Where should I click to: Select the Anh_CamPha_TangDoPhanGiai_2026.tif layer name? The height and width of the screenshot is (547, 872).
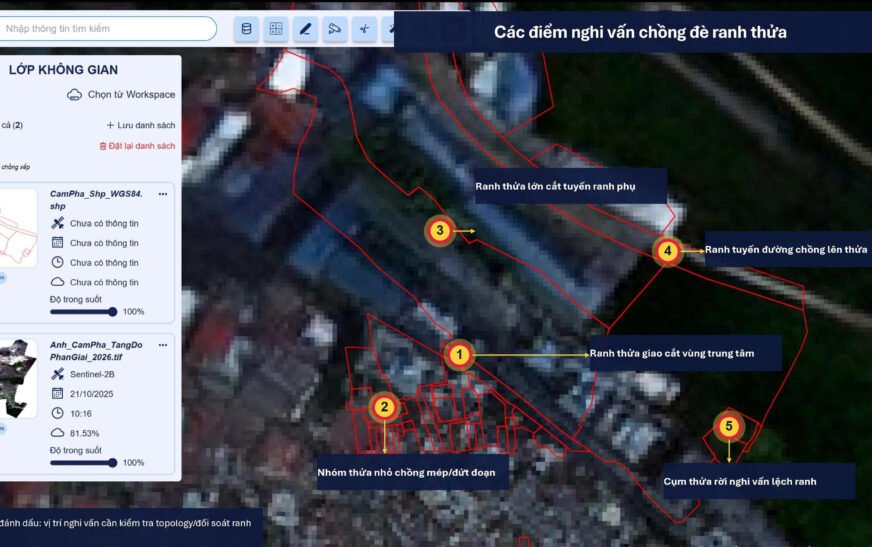coord(96,351)
